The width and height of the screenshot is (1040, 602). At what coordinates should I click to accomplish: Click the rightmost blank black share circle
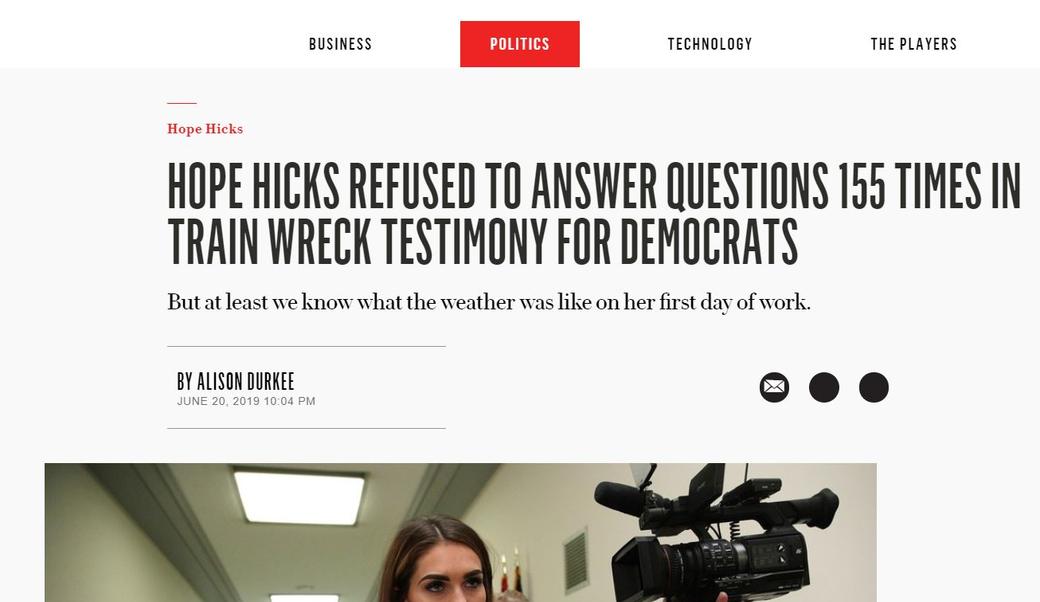[x=874, y=387]
